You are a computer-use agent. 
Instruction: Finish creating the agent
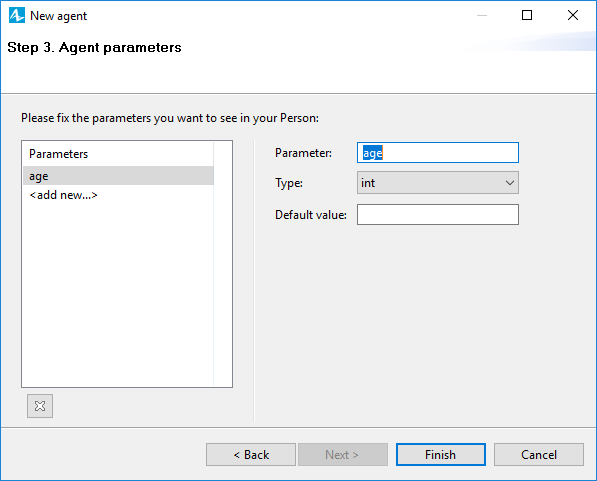pos(441,454)
